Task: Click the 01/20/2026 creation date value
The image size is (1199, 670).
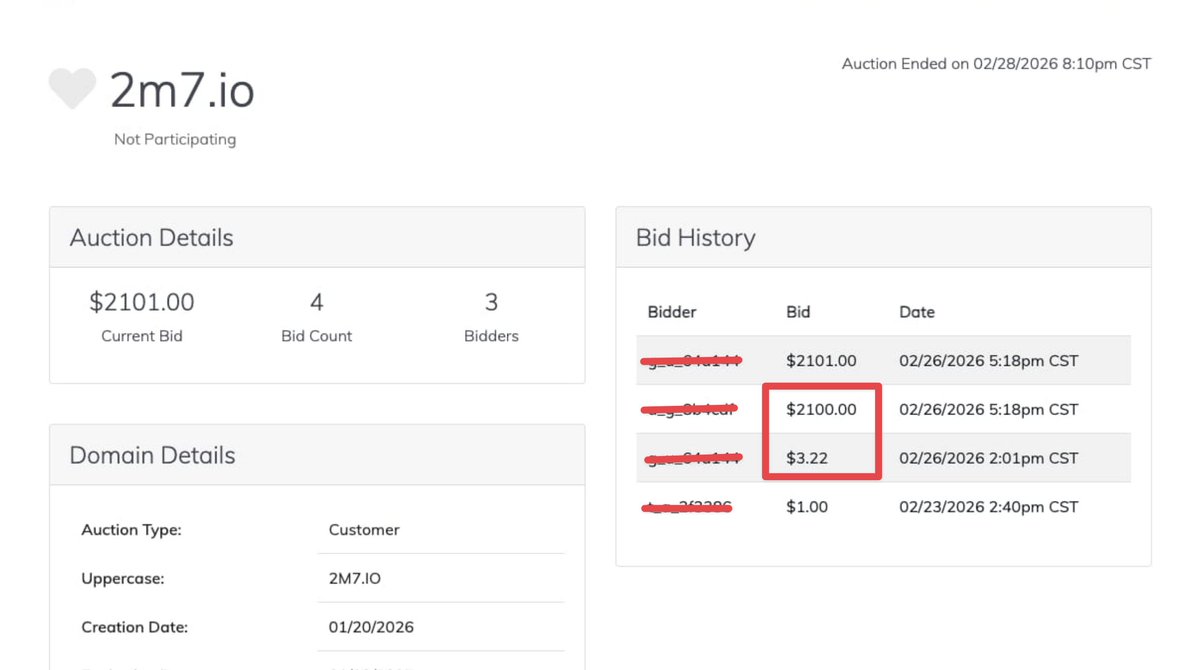Action: (371, 627)
